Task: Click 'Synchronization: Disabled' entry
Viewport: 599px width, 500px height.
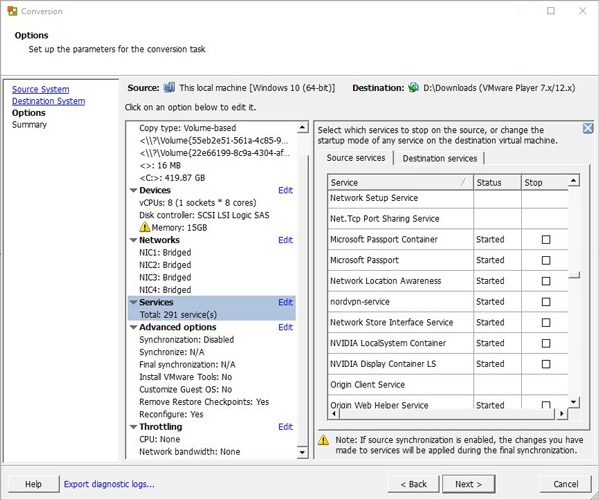Action: [x=186, y=340]
